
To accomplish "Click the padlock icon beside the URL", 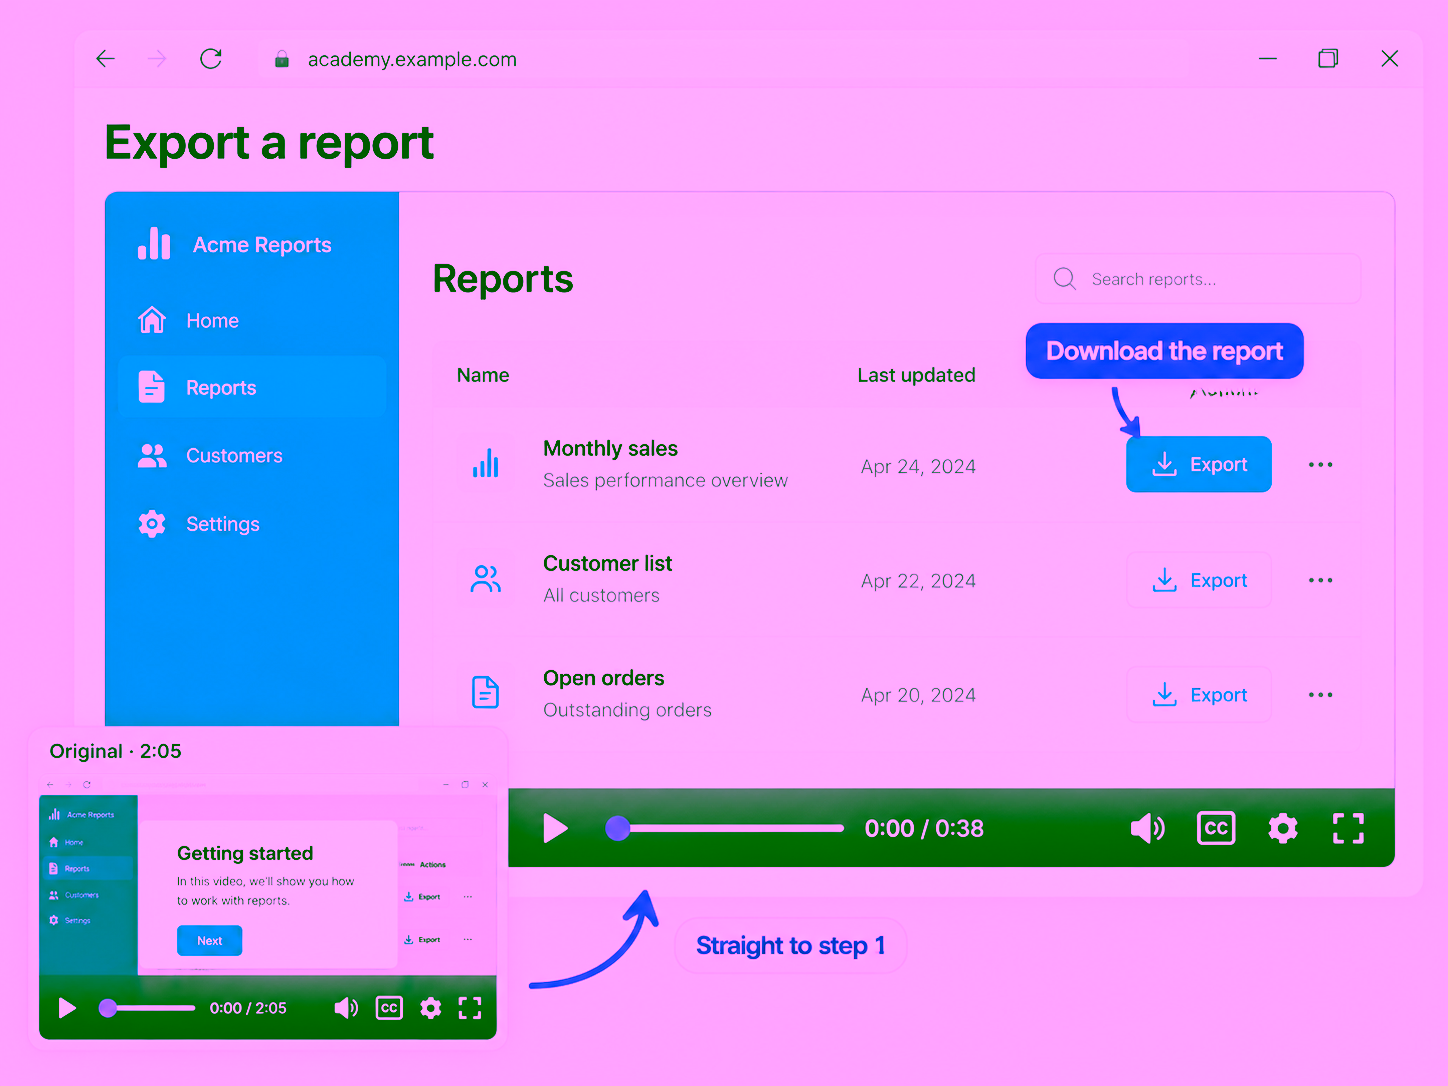I will (x=282, y=59).
